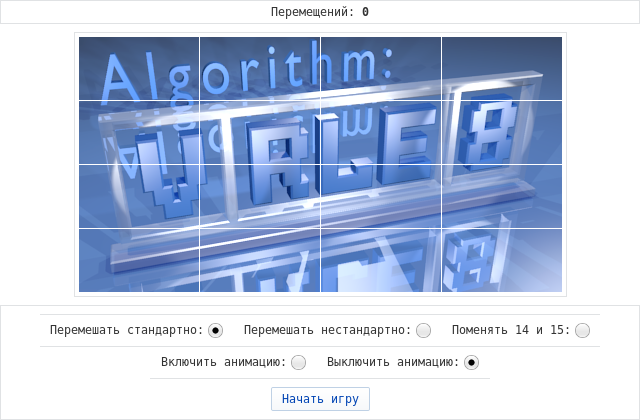The image size is (640, 420).
Task: Click the tile with the glass base's left end
Action: 139,260
